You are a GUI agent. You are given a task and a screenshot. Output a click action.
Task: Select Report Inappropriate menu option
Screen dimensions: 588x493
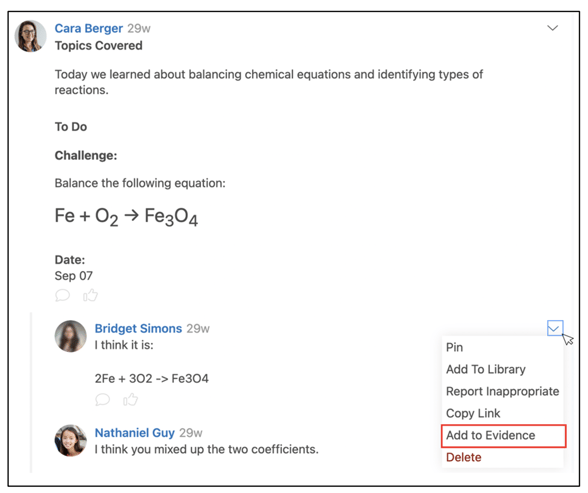[502, 391]
